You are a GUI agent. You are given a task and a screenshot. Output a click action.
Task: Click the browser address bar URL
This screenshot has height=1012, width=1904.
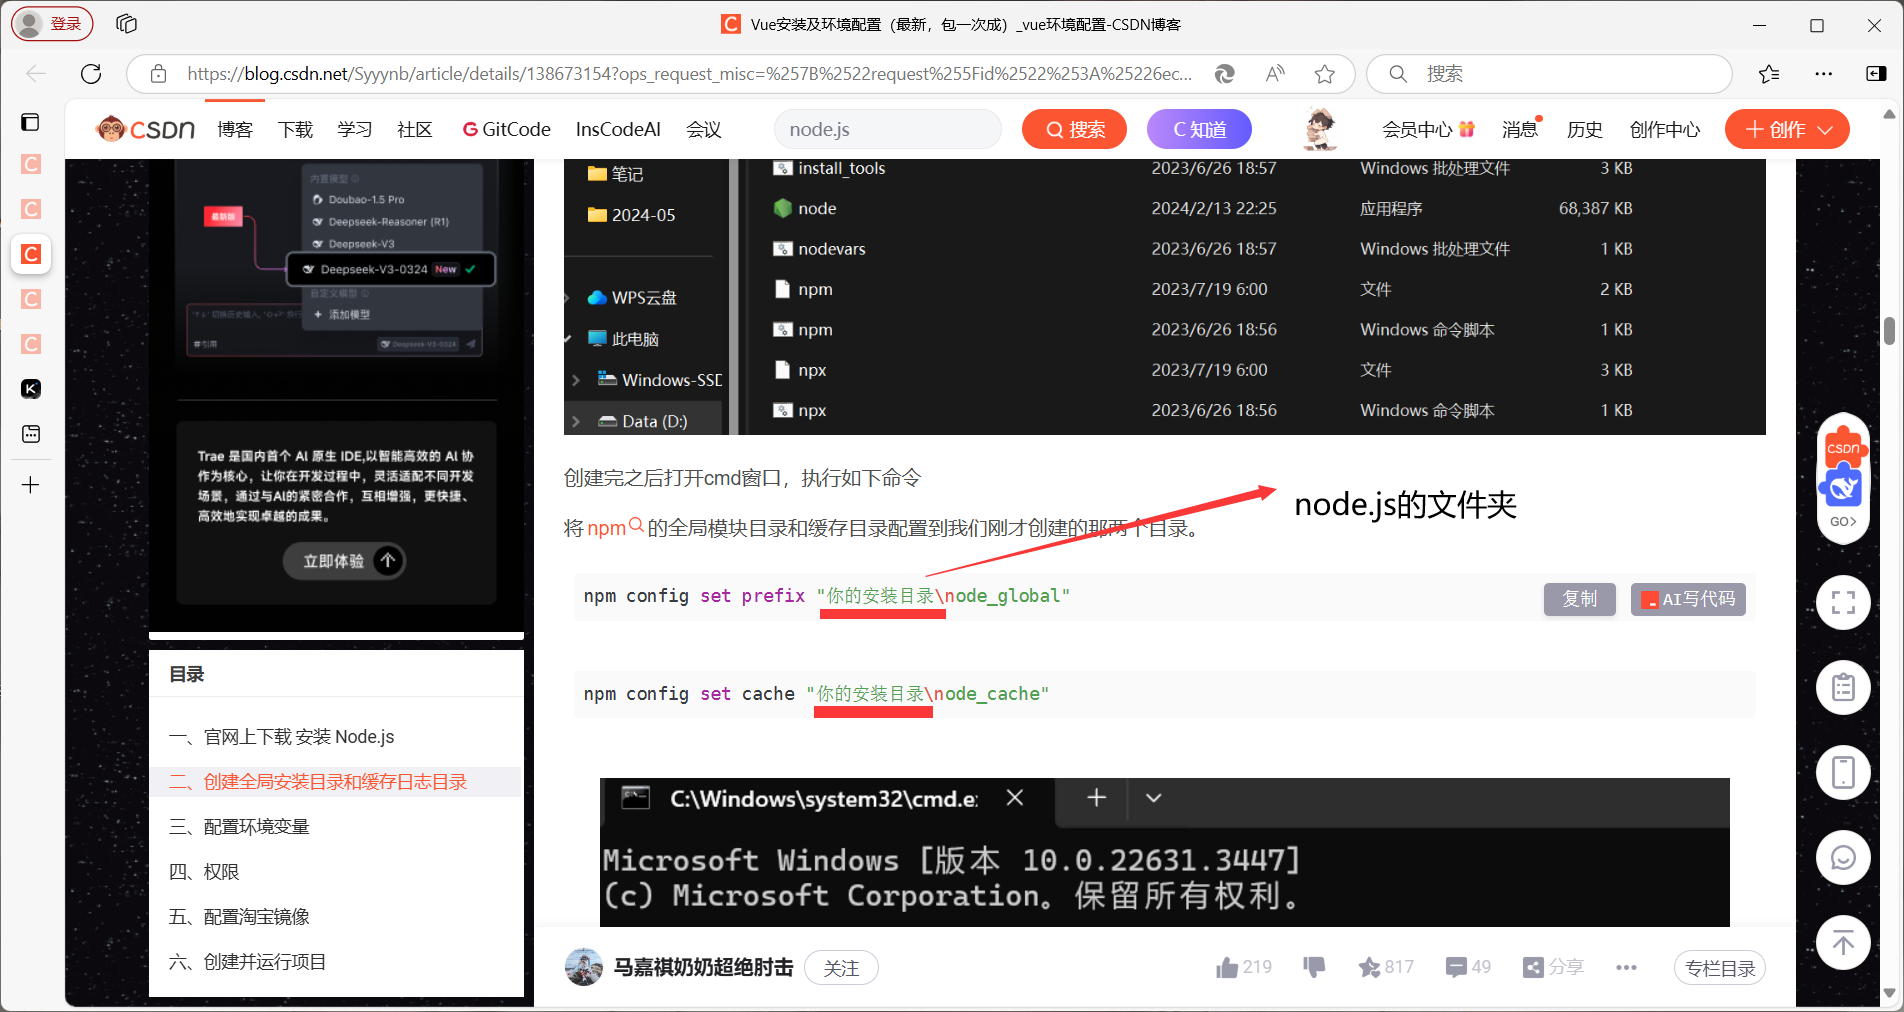[689, 74]
